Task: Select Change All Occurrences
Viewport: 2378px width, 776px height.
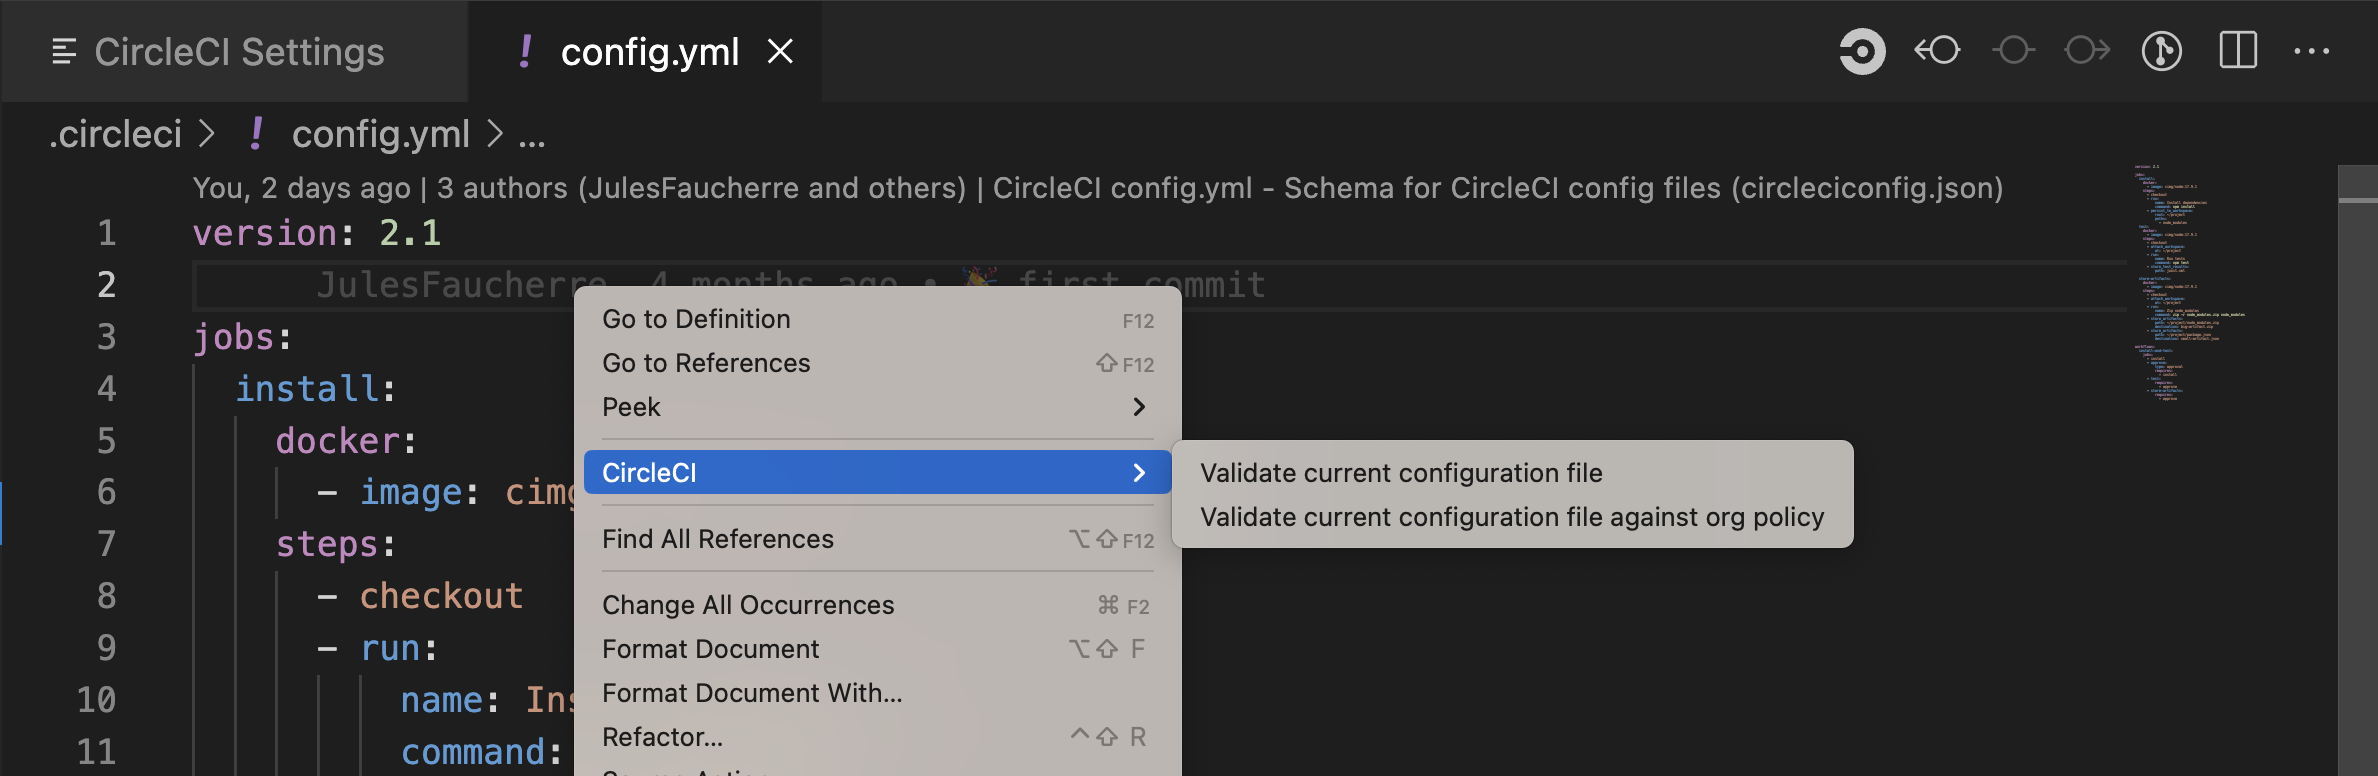Action: (x=877, y=605)
